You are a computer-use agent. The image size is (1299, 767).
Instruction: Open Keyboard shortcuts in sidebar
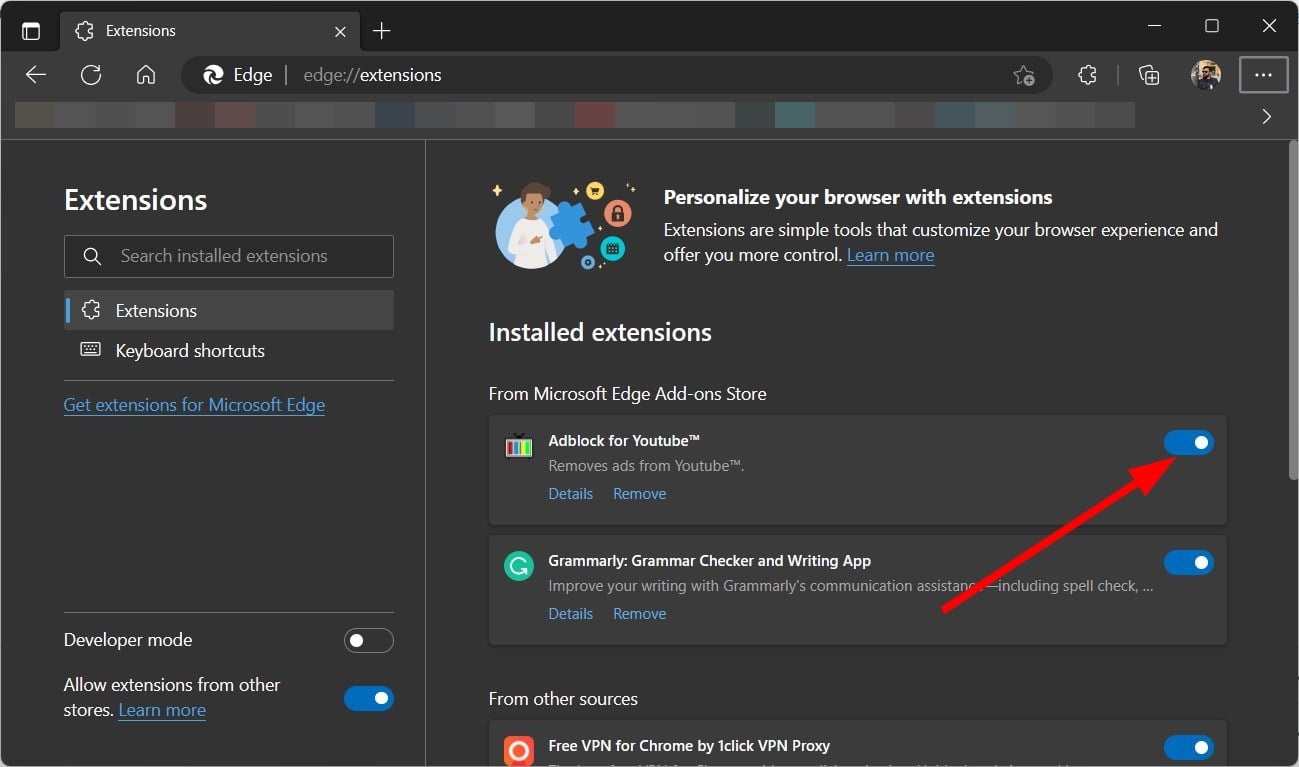[x=229, y=350]
